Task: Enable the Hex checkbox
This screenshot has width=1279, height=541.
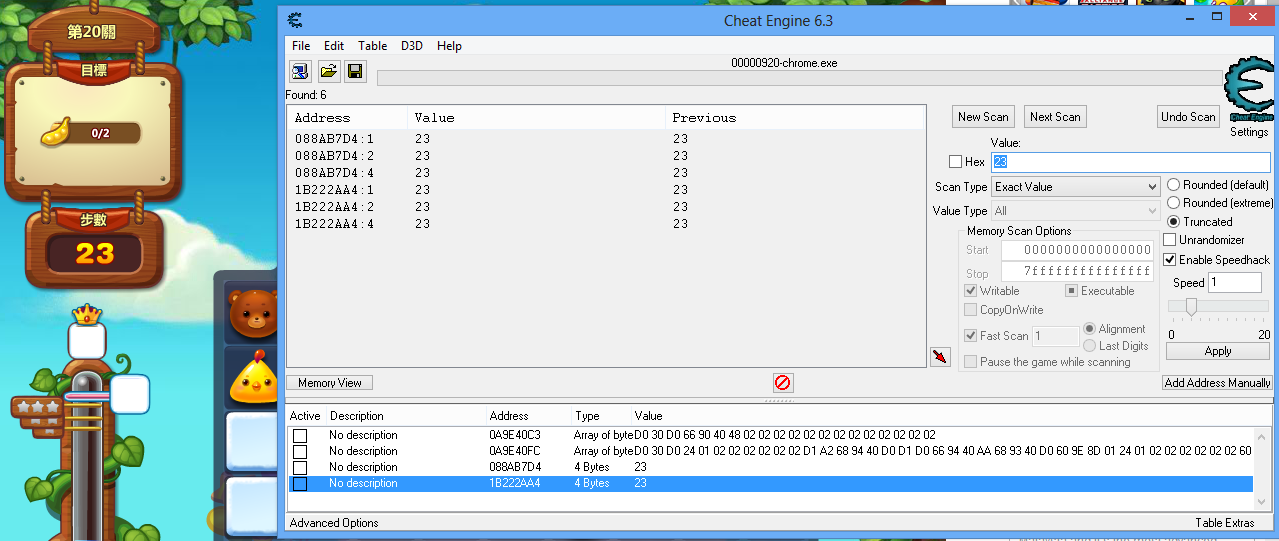Action: pyautogui.click(x=956, y=162)
